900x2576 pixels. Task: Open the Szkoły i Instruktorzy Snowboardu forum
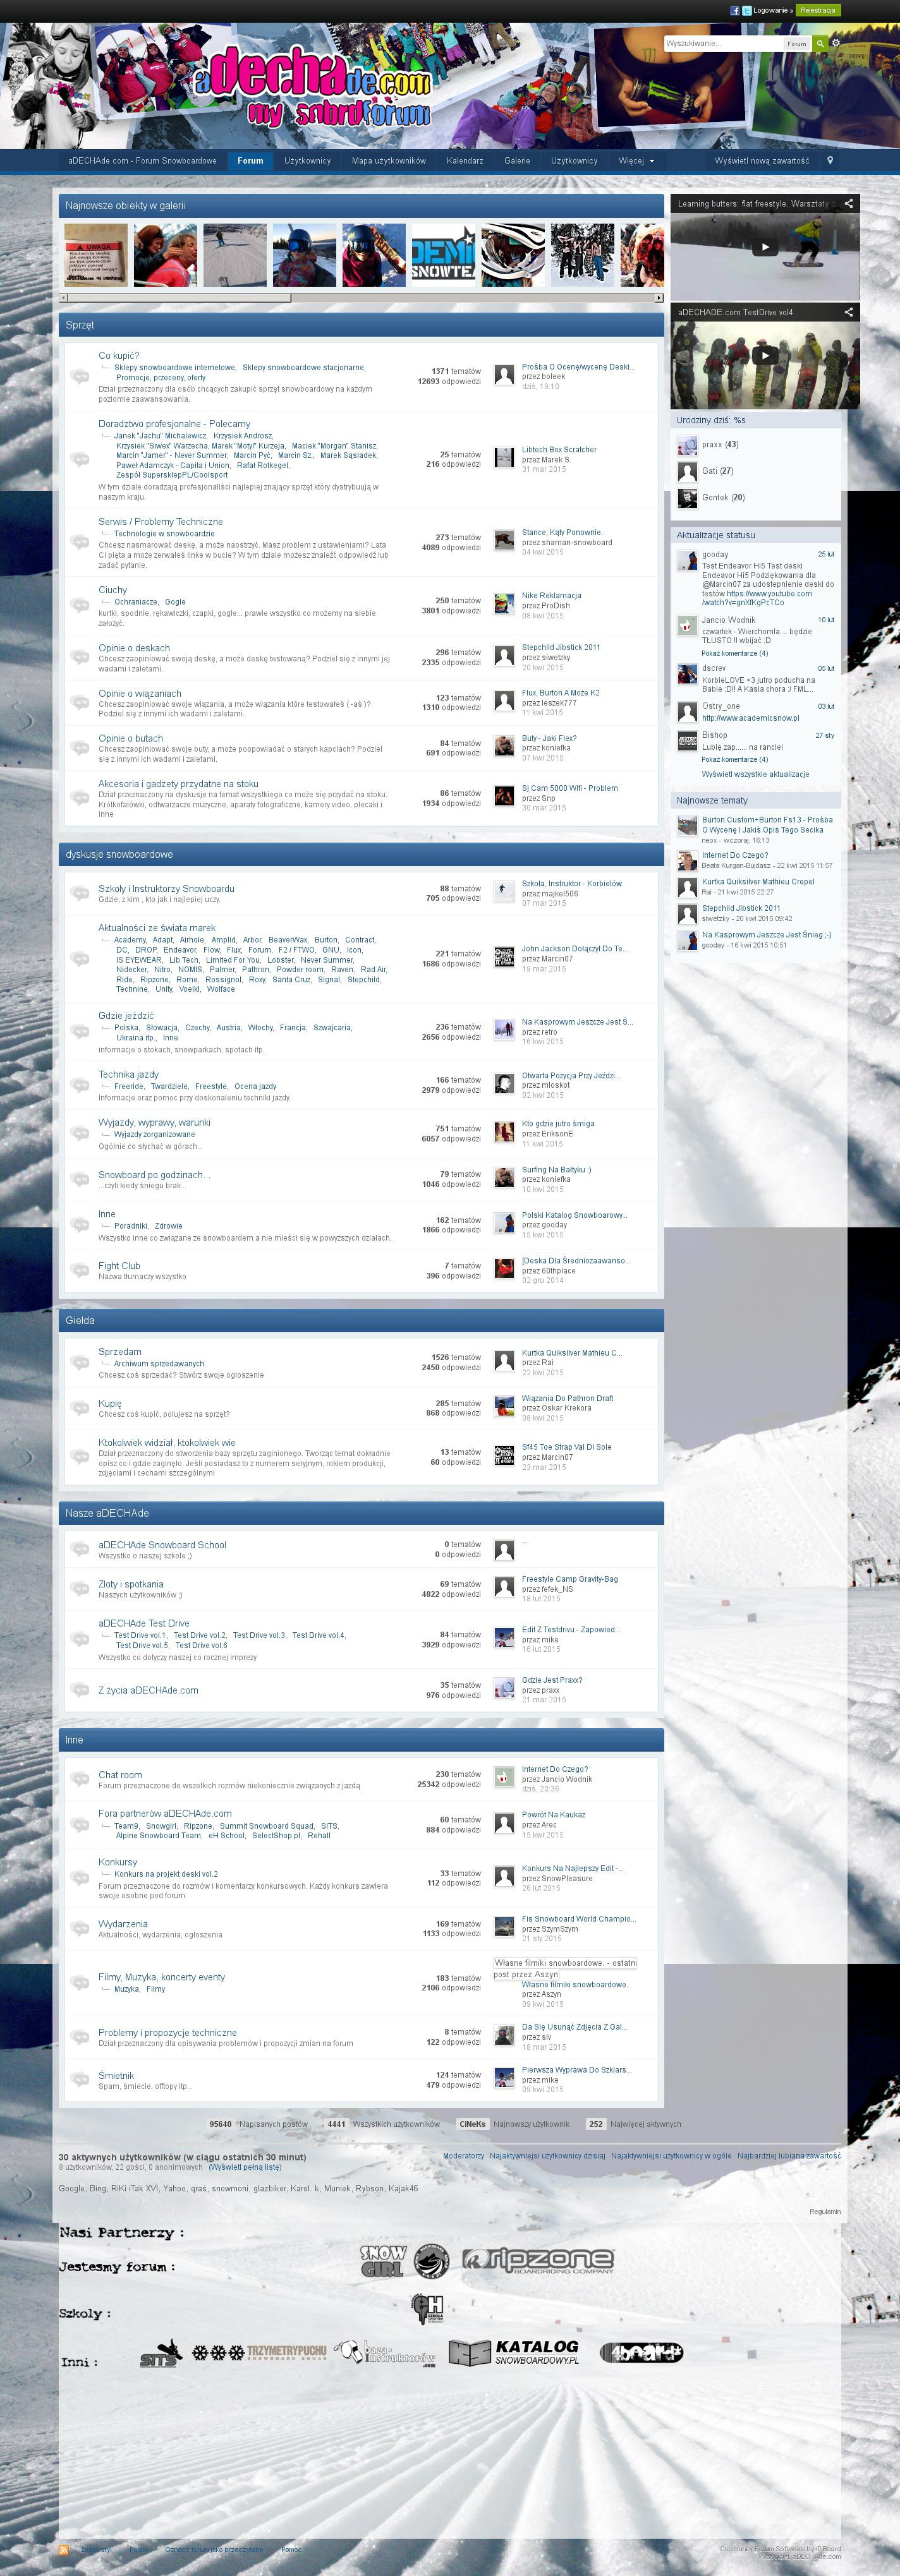pos(166,889)
